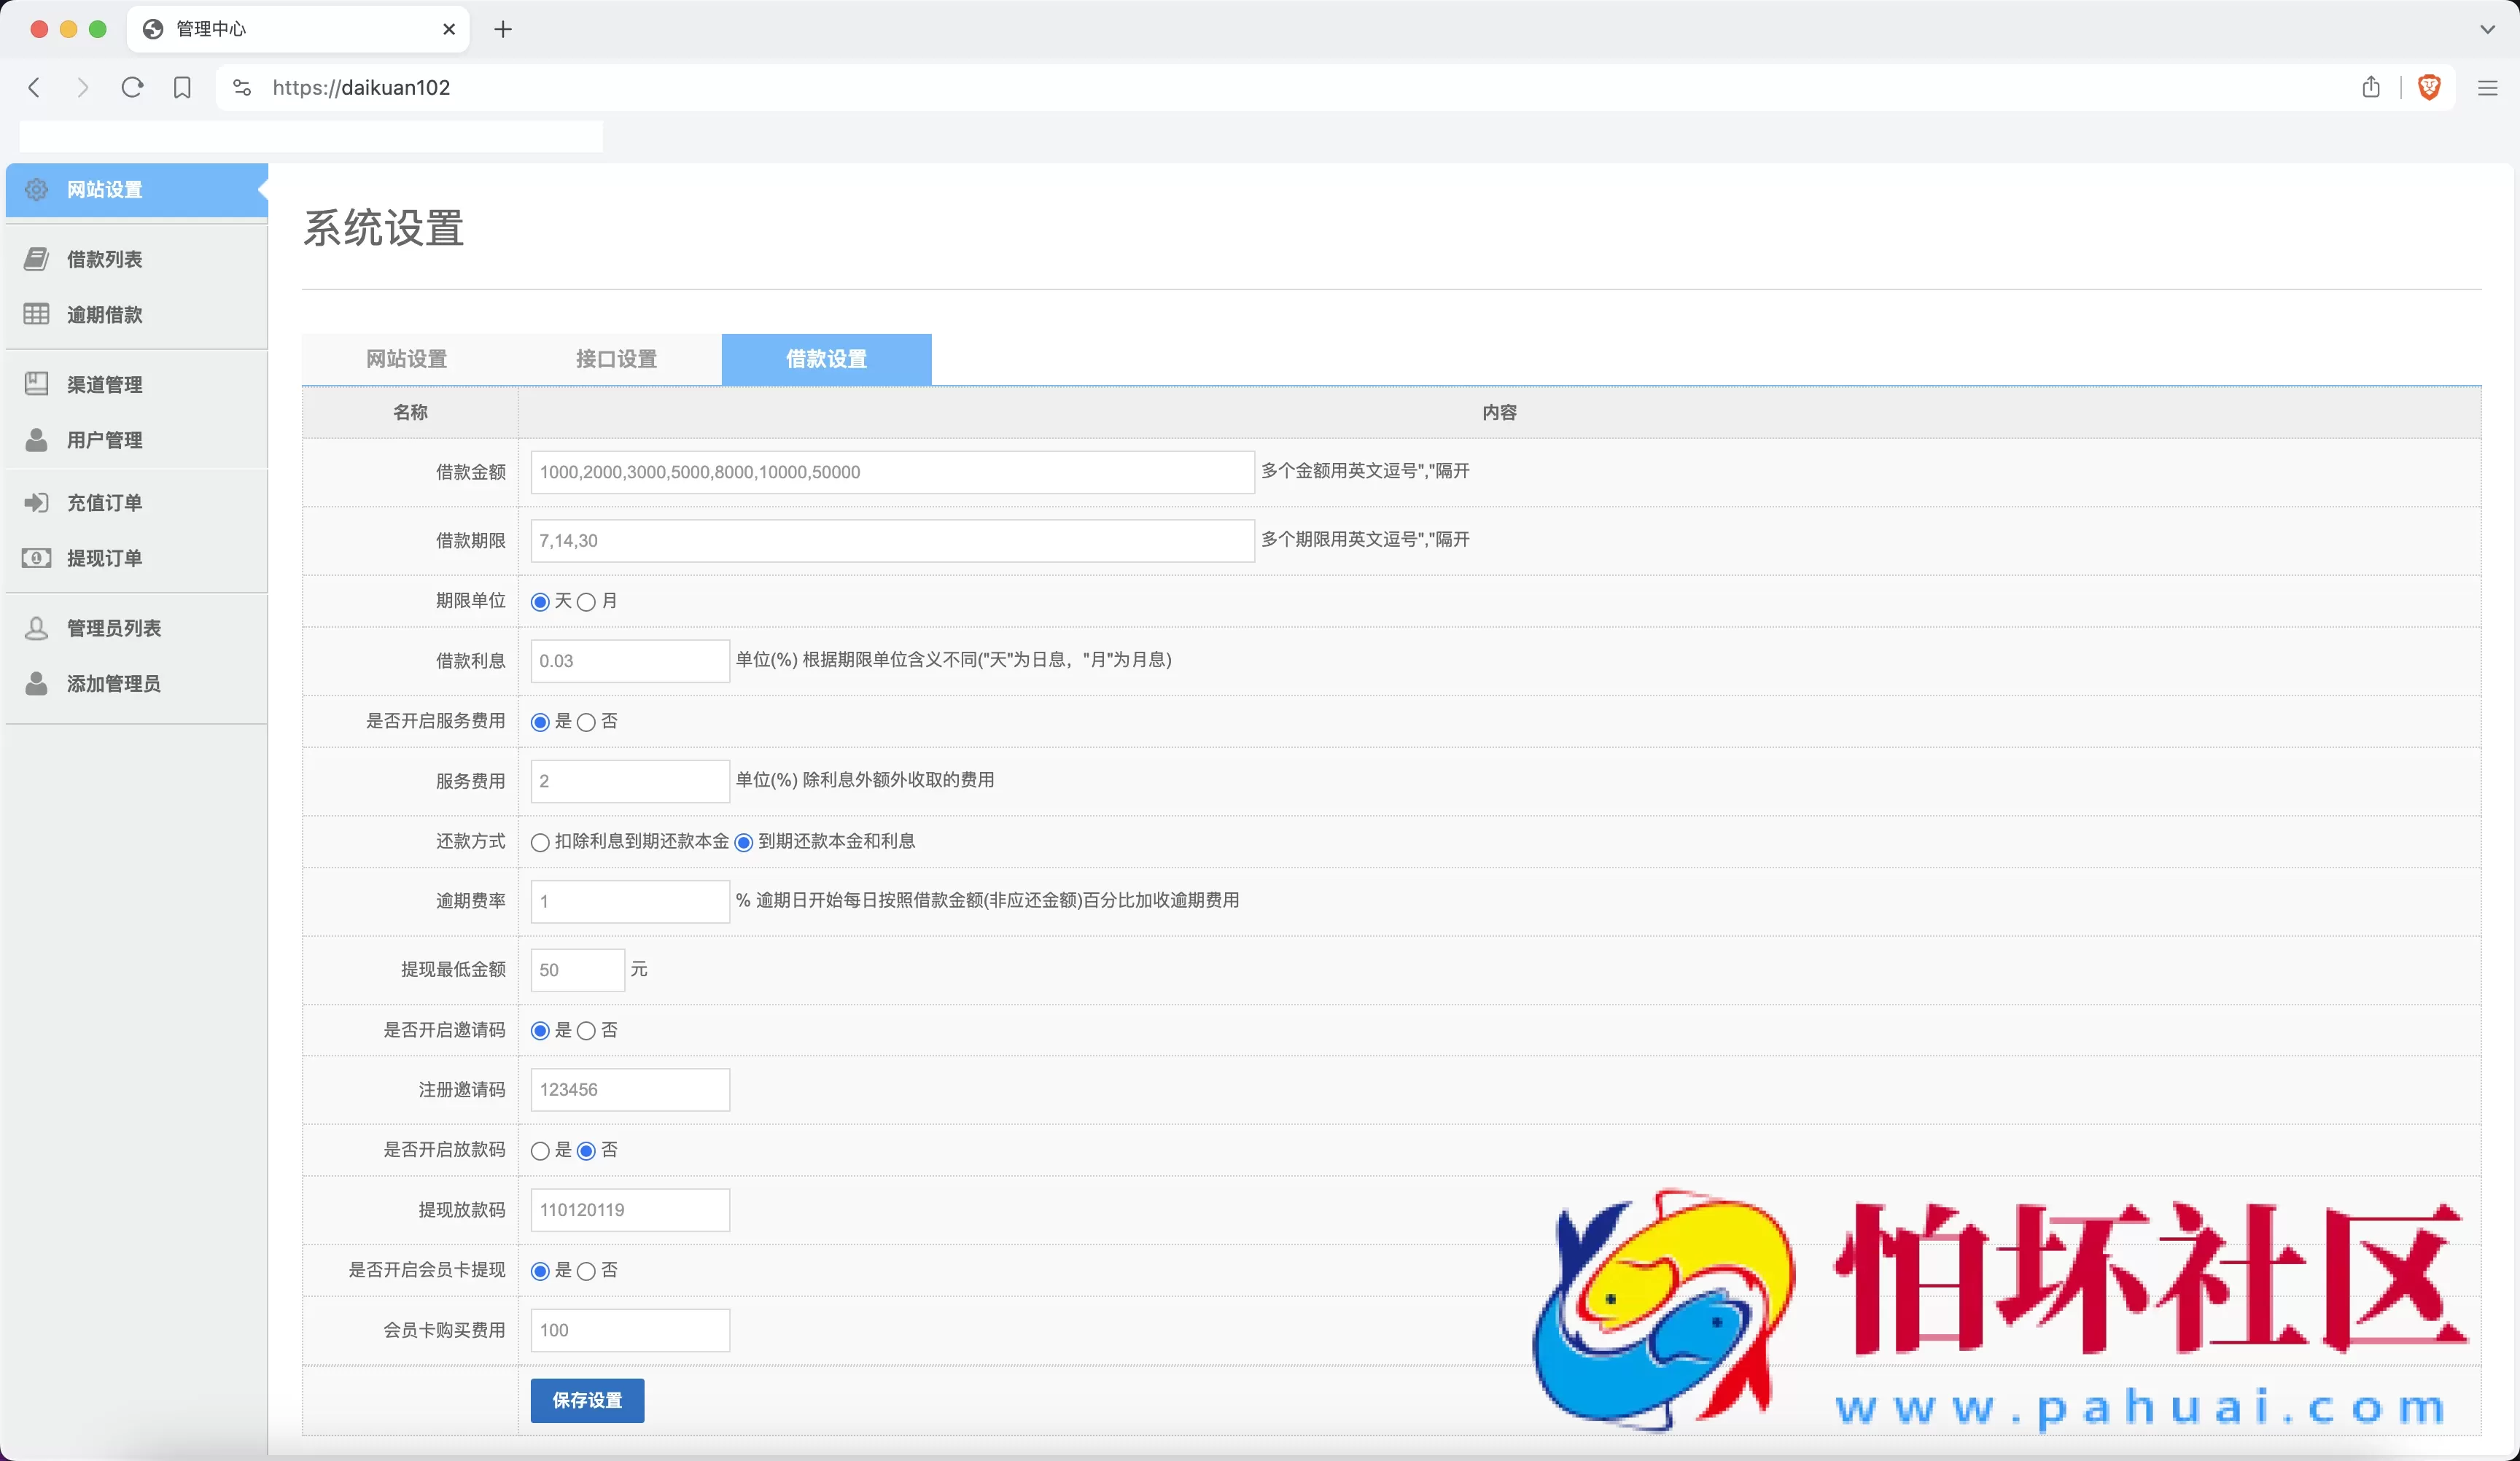
Task: Choose 否 for 是否开启服务费用
Action: [x=586, y=721]
